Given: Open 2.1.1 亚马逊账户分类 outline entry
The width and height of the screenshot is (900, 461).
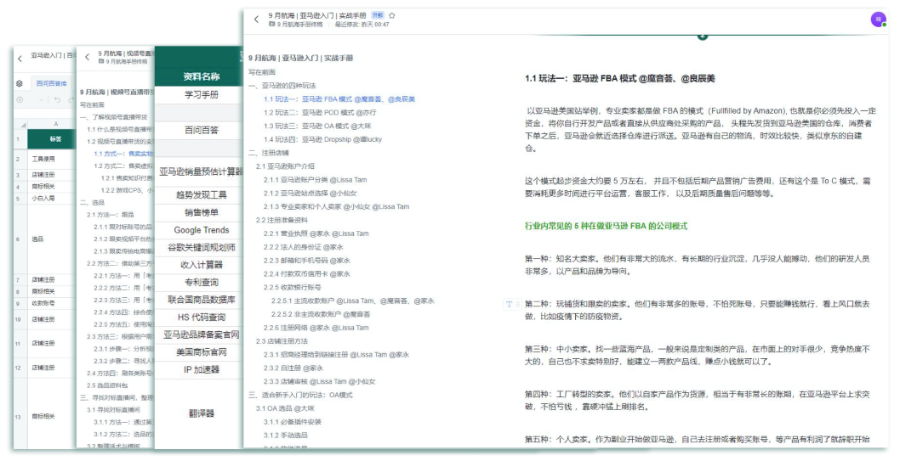Looking at the screenshot, I should tap(315, 180).
